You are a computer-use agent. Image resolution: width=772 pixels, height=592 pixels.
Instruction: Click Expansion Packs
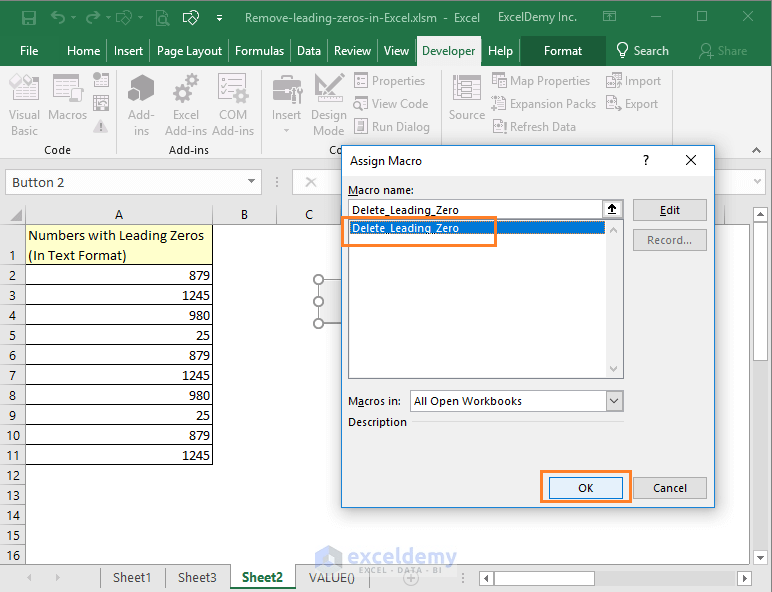pyautogui.click(x=544, y=104)
